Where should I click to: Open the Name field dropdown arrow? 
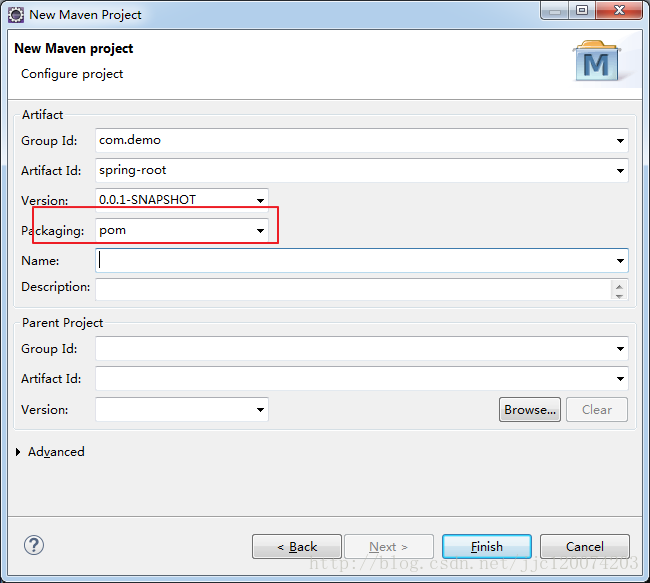pos(620,260)
